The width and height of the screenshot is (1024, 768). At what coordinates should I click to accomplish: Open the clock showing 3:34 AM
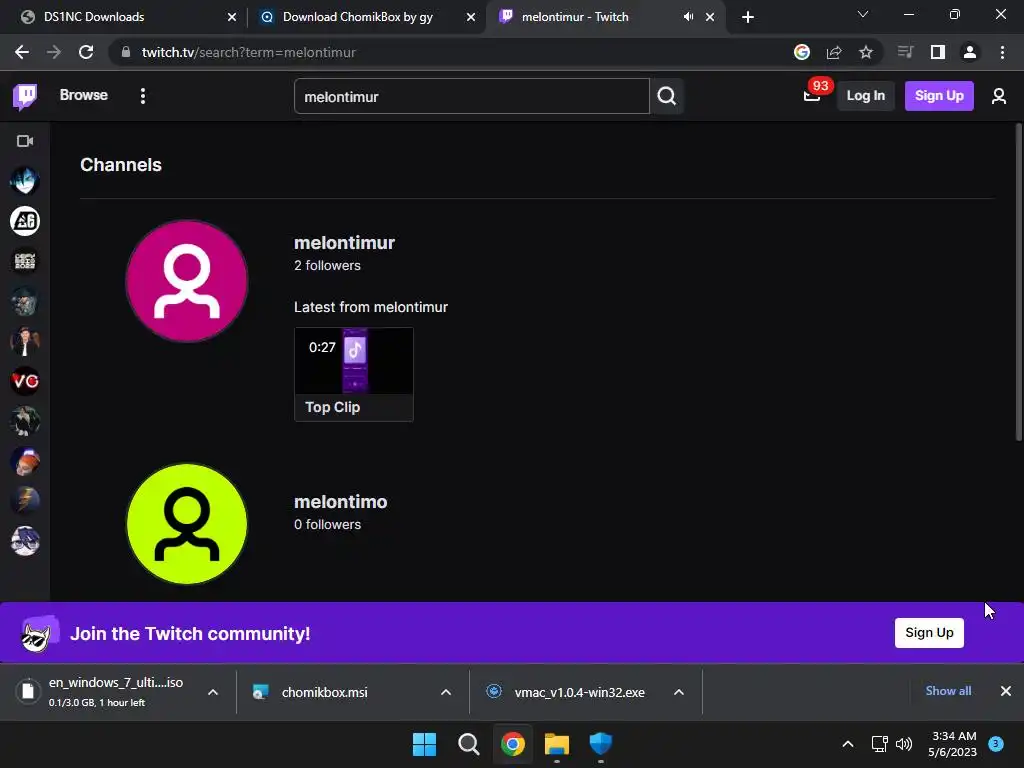953,744
